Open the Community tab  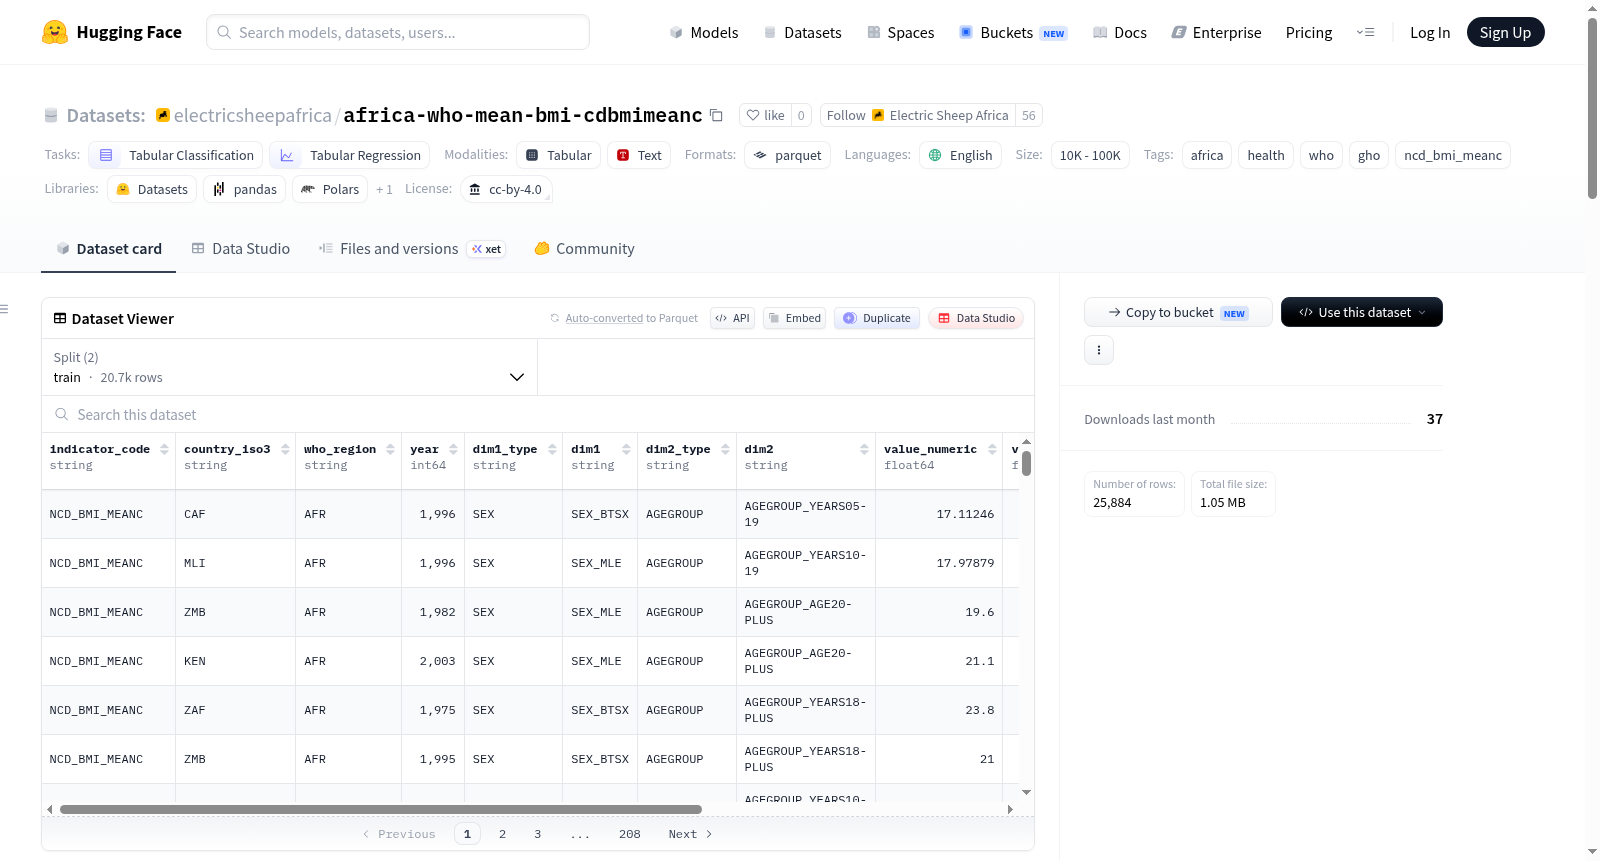click(584, 249)
